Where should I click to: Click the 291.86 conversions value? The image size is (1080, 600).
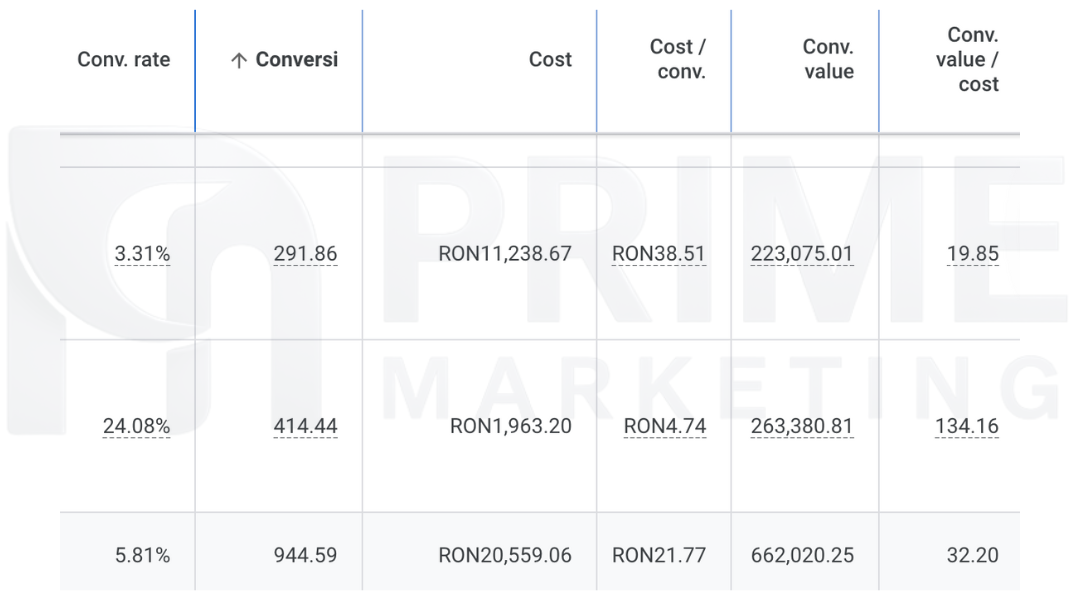point(305,254)
